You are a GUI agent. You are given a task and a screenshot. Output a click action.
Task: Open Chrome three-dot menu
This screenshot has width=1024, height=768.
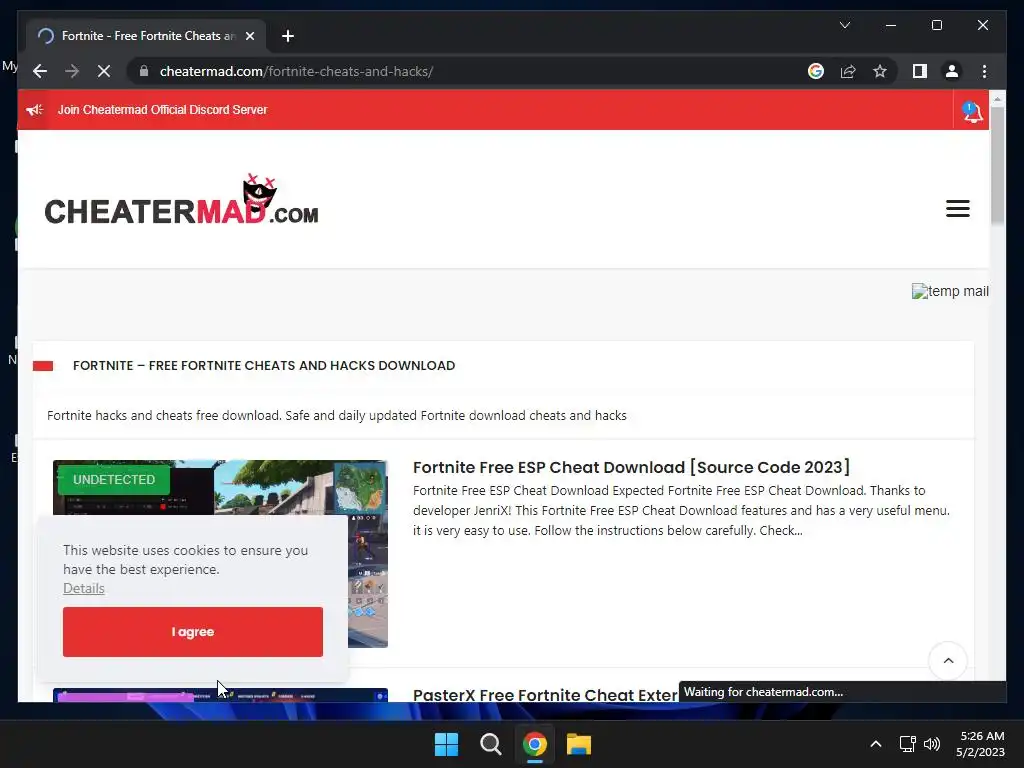(x=984, y=71)
